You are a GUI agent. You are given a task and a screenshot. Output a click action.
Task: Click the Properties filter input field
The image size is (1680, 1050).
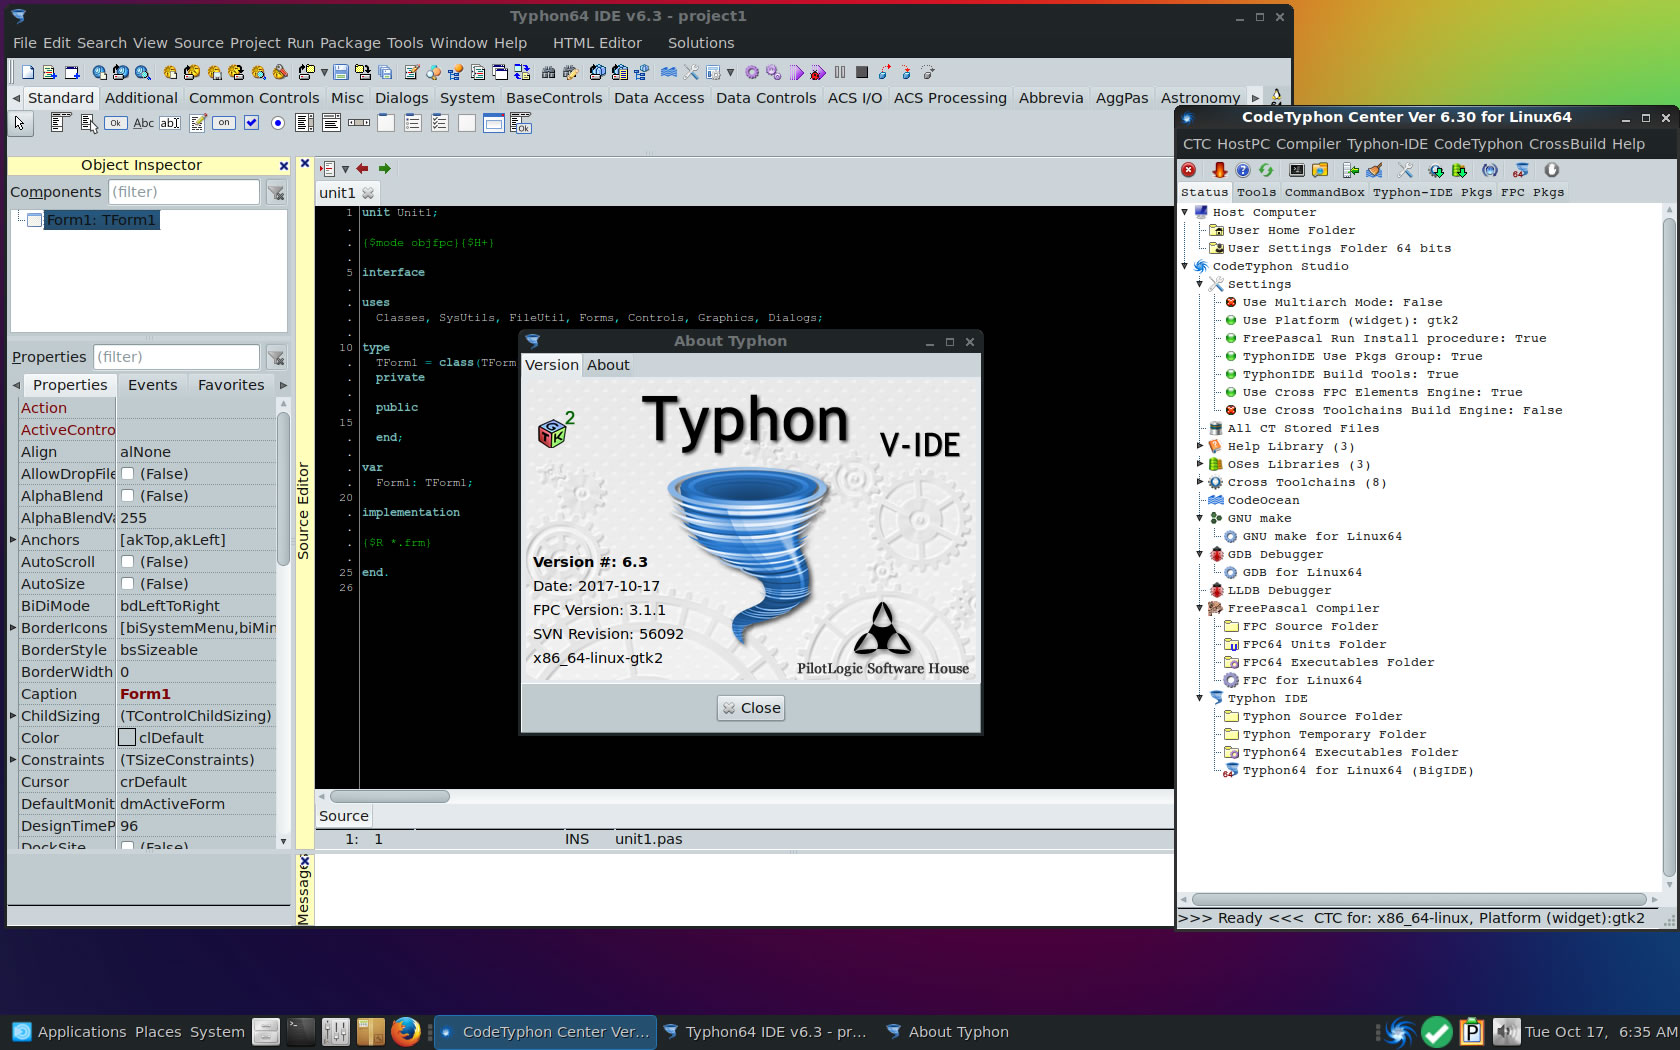click(176, 357)
